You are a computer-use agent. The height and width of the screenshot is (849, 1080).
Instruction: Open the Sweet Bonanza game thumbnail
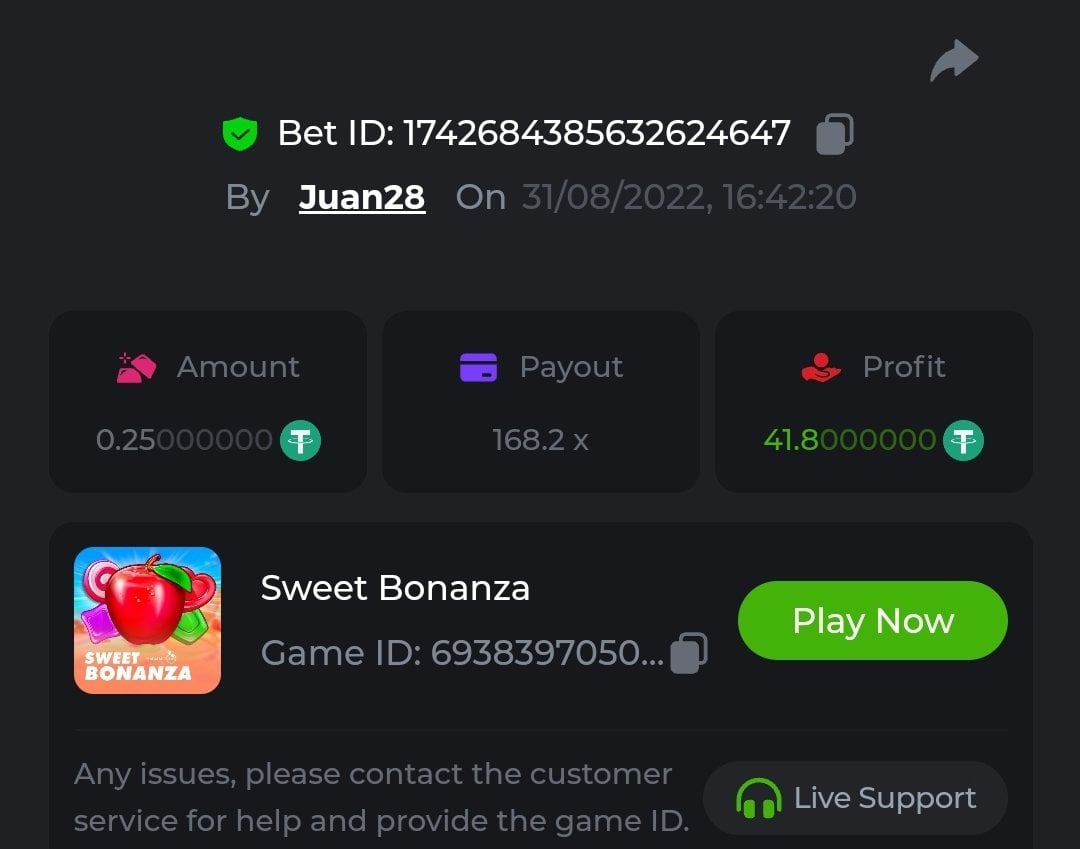click(x=148, y=620)
